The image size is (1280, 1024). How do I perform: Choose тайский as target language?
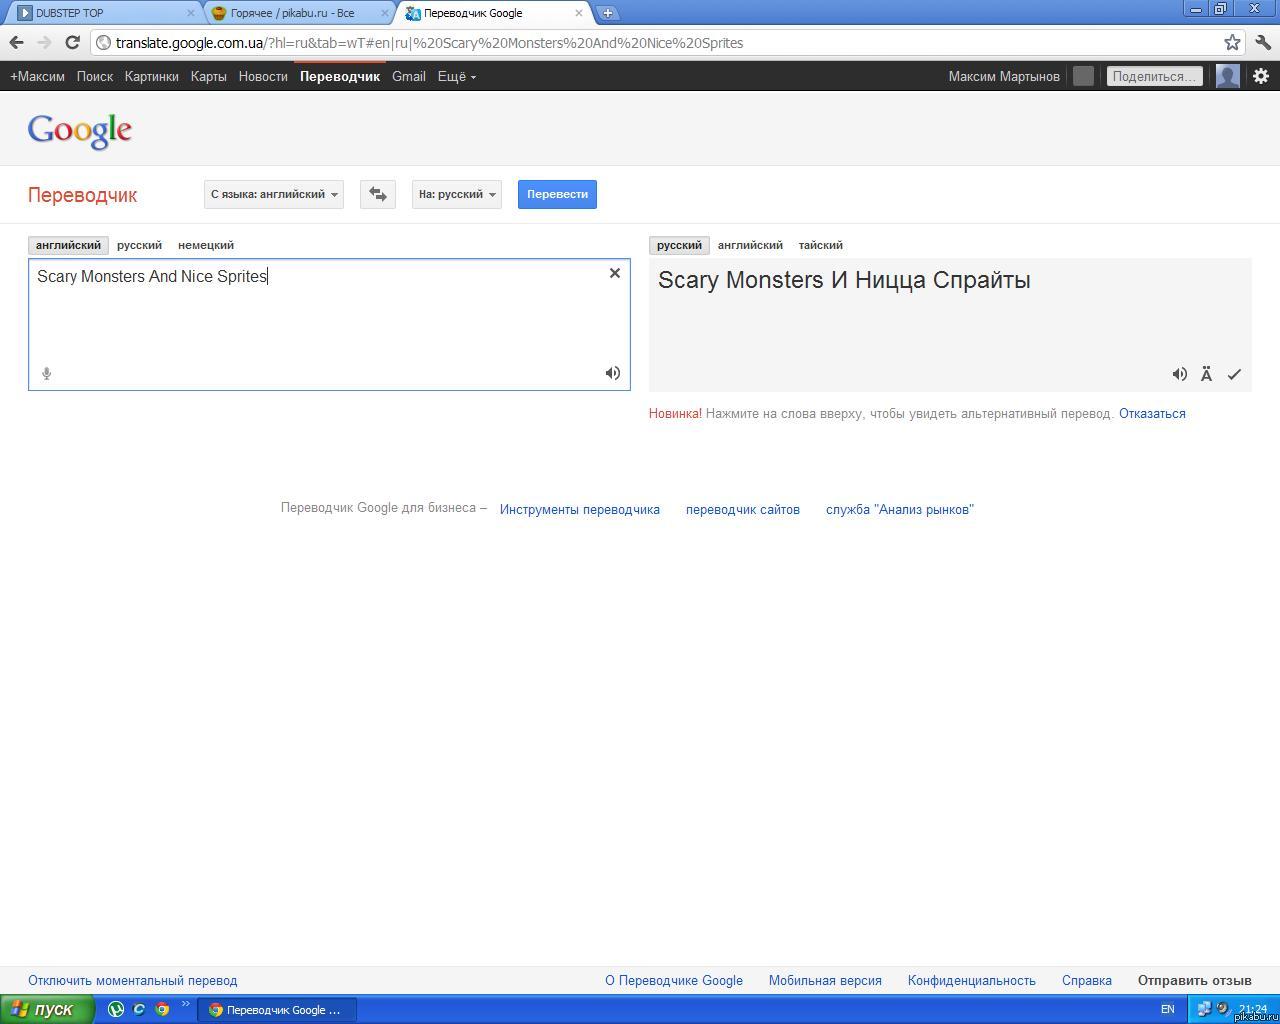820,245
